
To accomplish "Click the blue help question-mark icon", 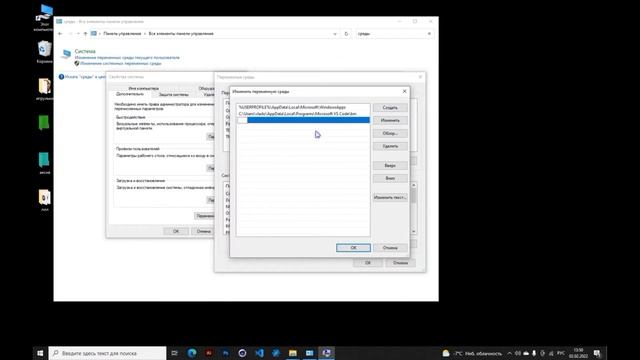I will coord(61,77).
